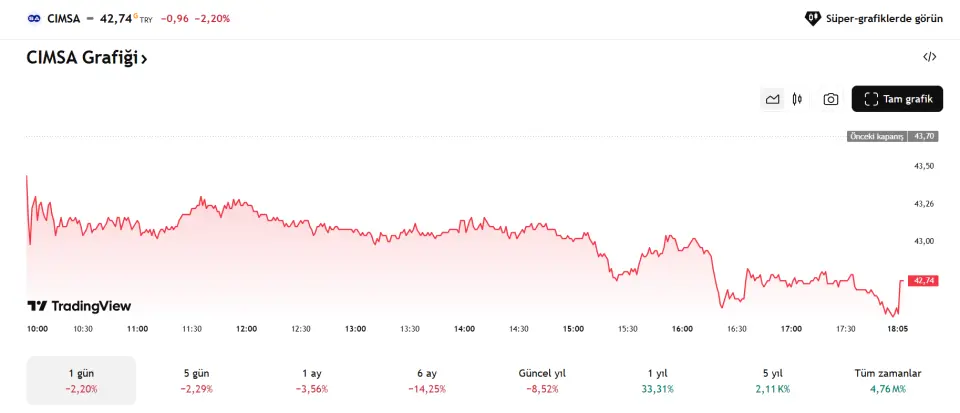This screenshot has width=960, height=413.
Task: Switch to area chart style
Action: [772, 99]
